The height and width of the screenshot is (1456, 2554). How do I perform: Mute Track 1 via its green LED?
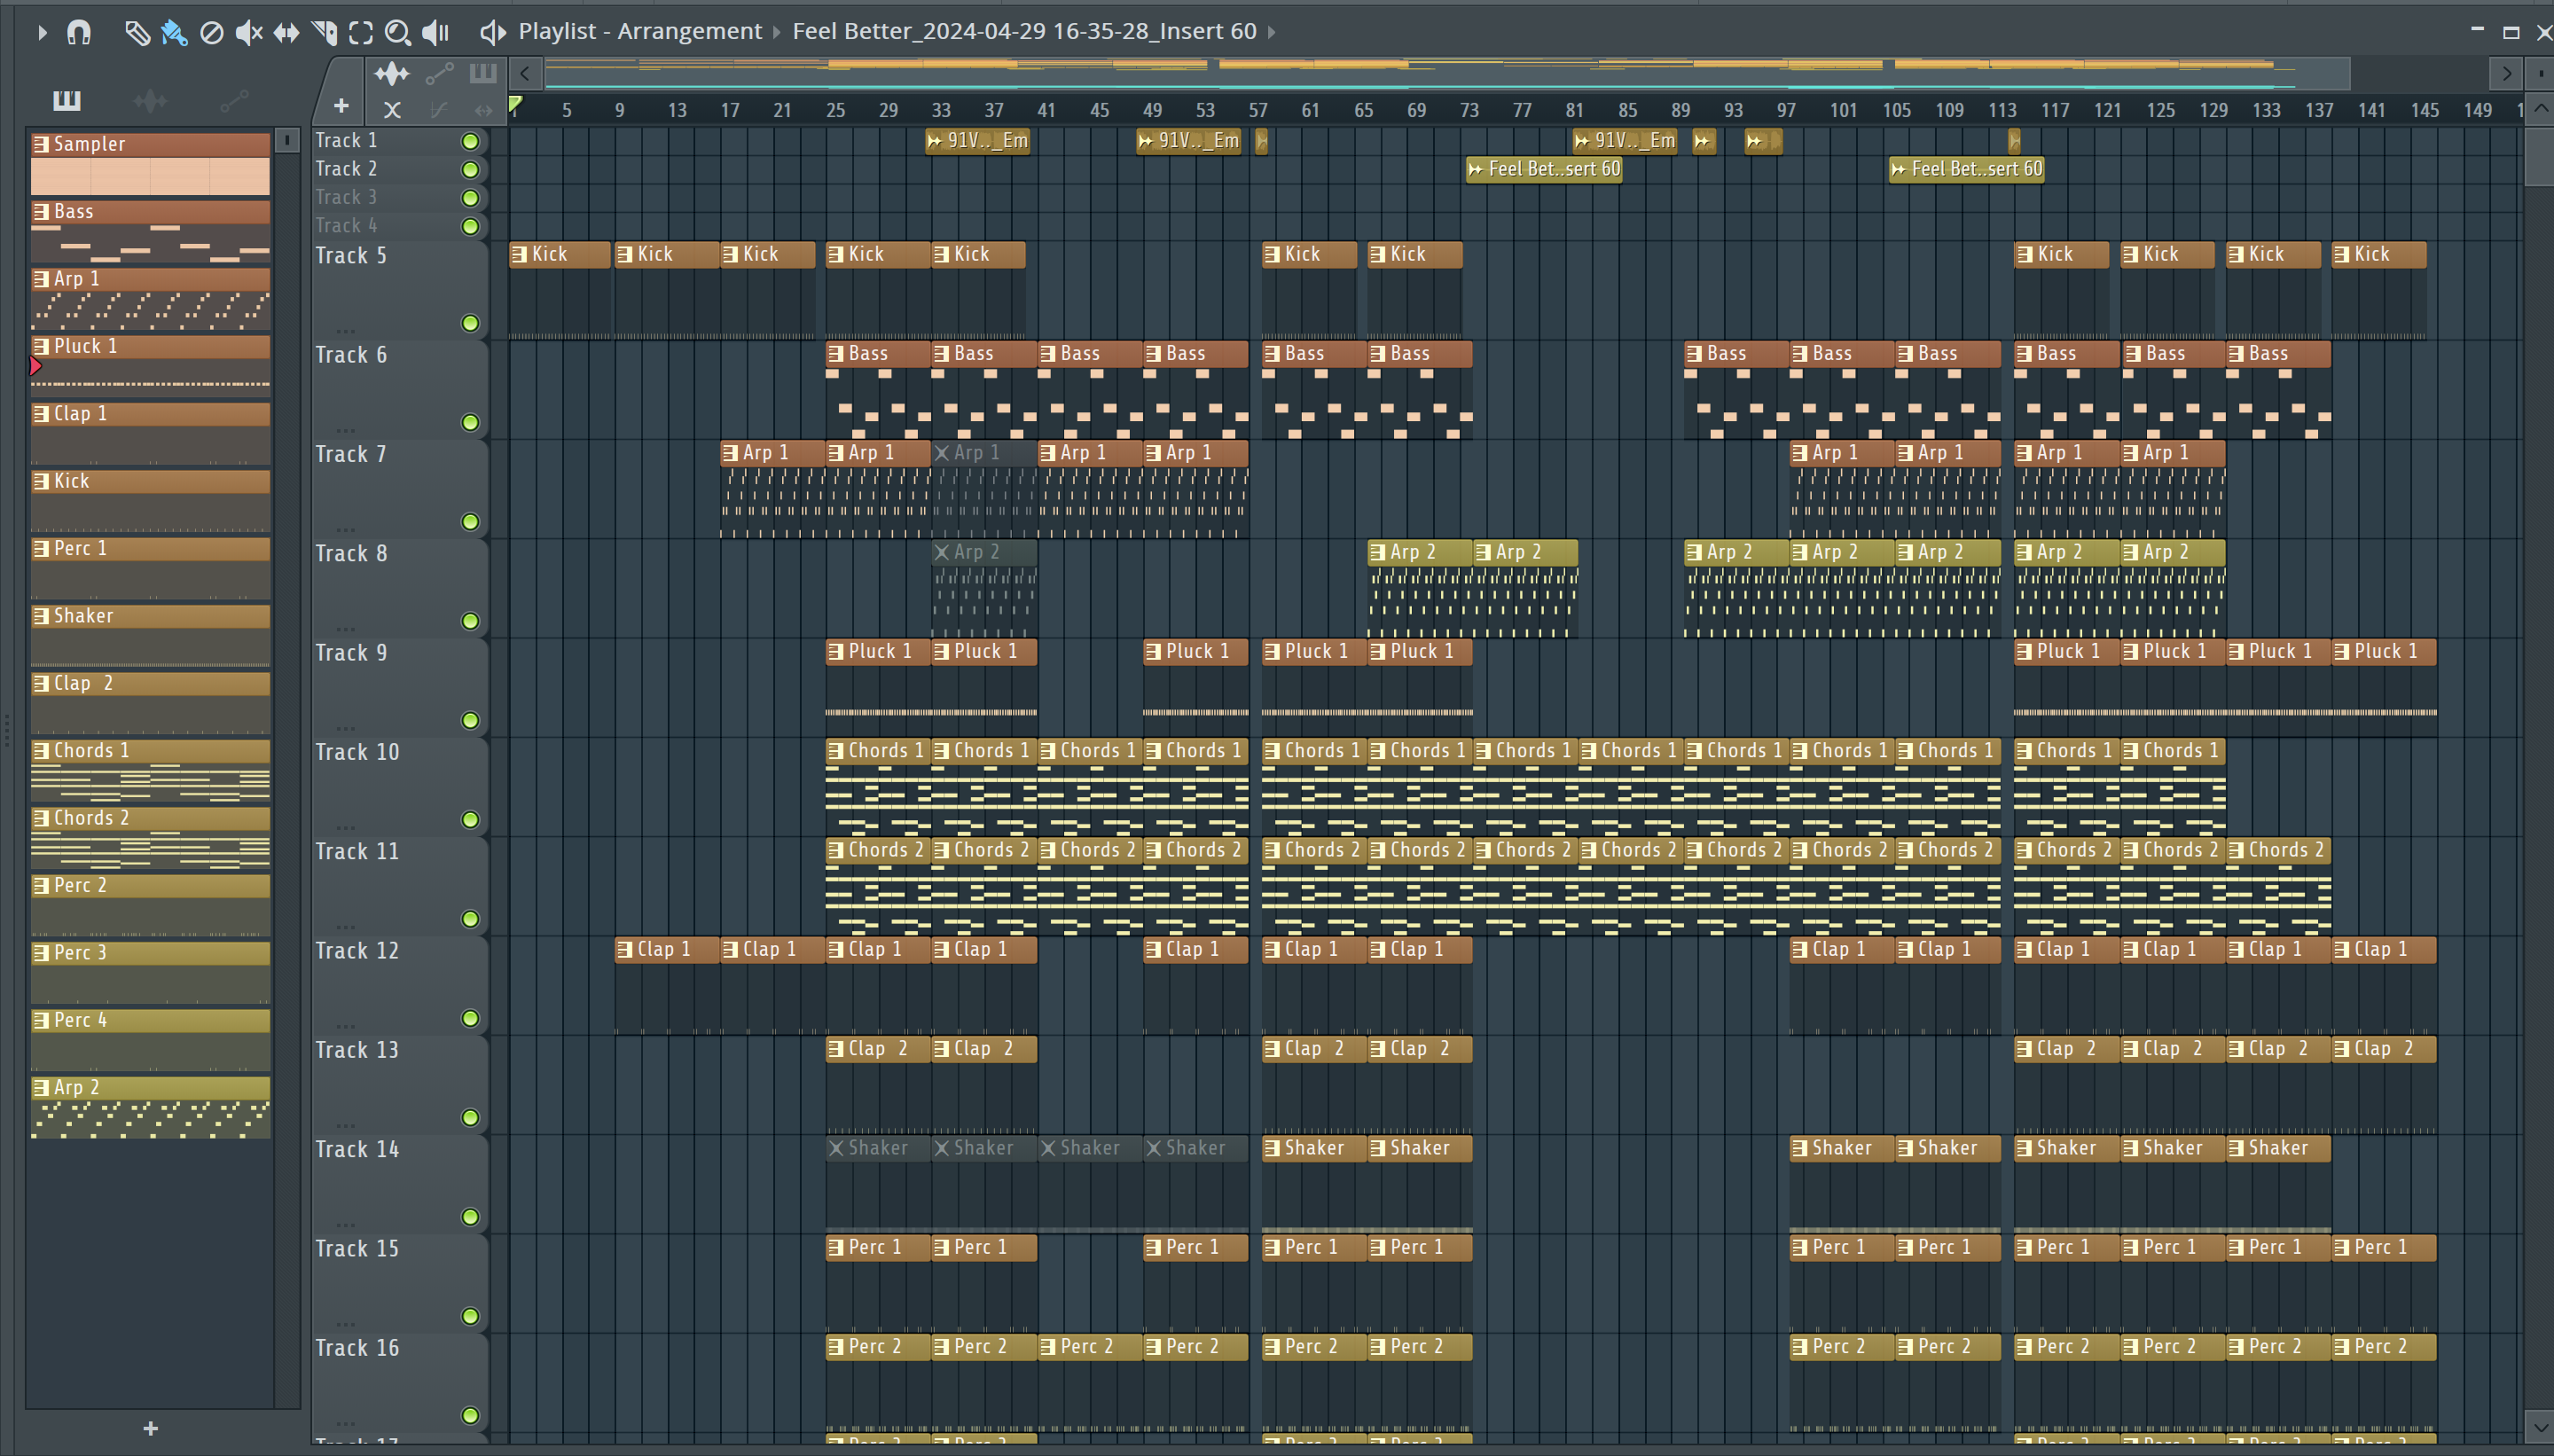470,141
